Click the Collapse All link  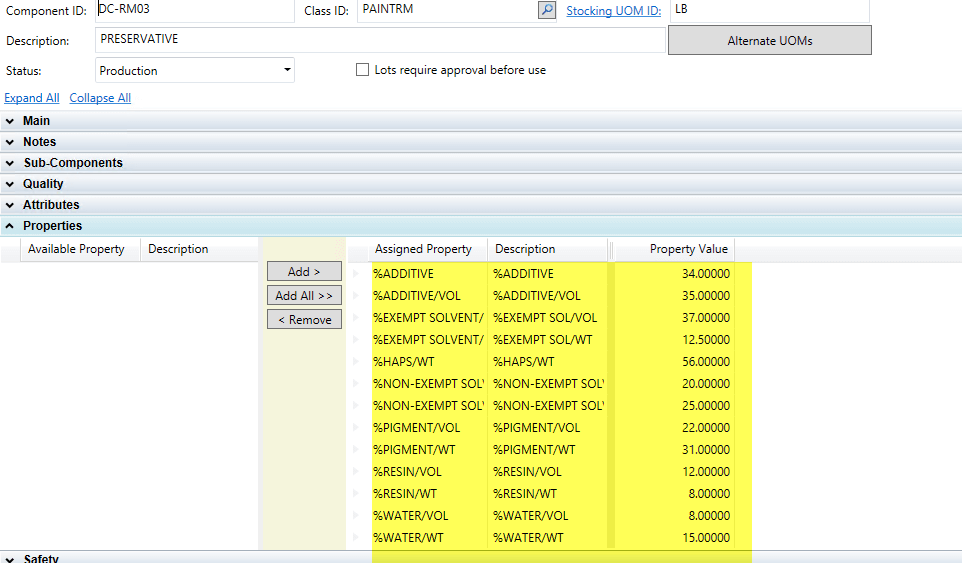click(x=100, y=98)
